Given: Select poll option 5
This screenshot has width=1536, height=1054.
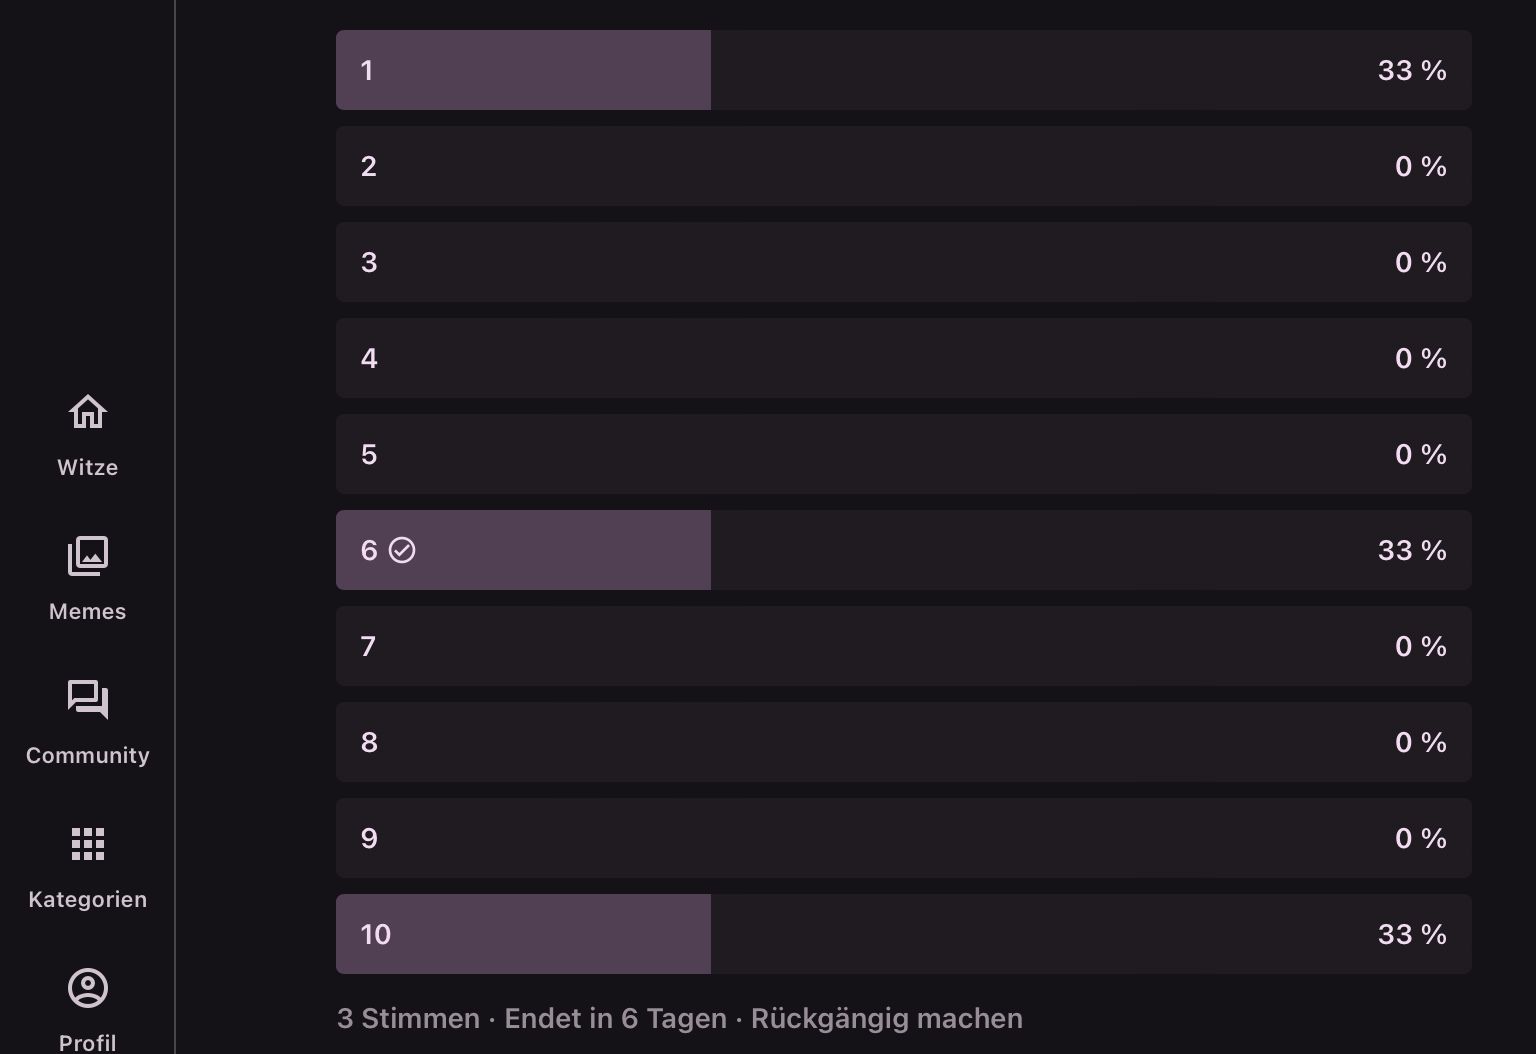Looking at the screenshot, I should [x=903, y=454].
